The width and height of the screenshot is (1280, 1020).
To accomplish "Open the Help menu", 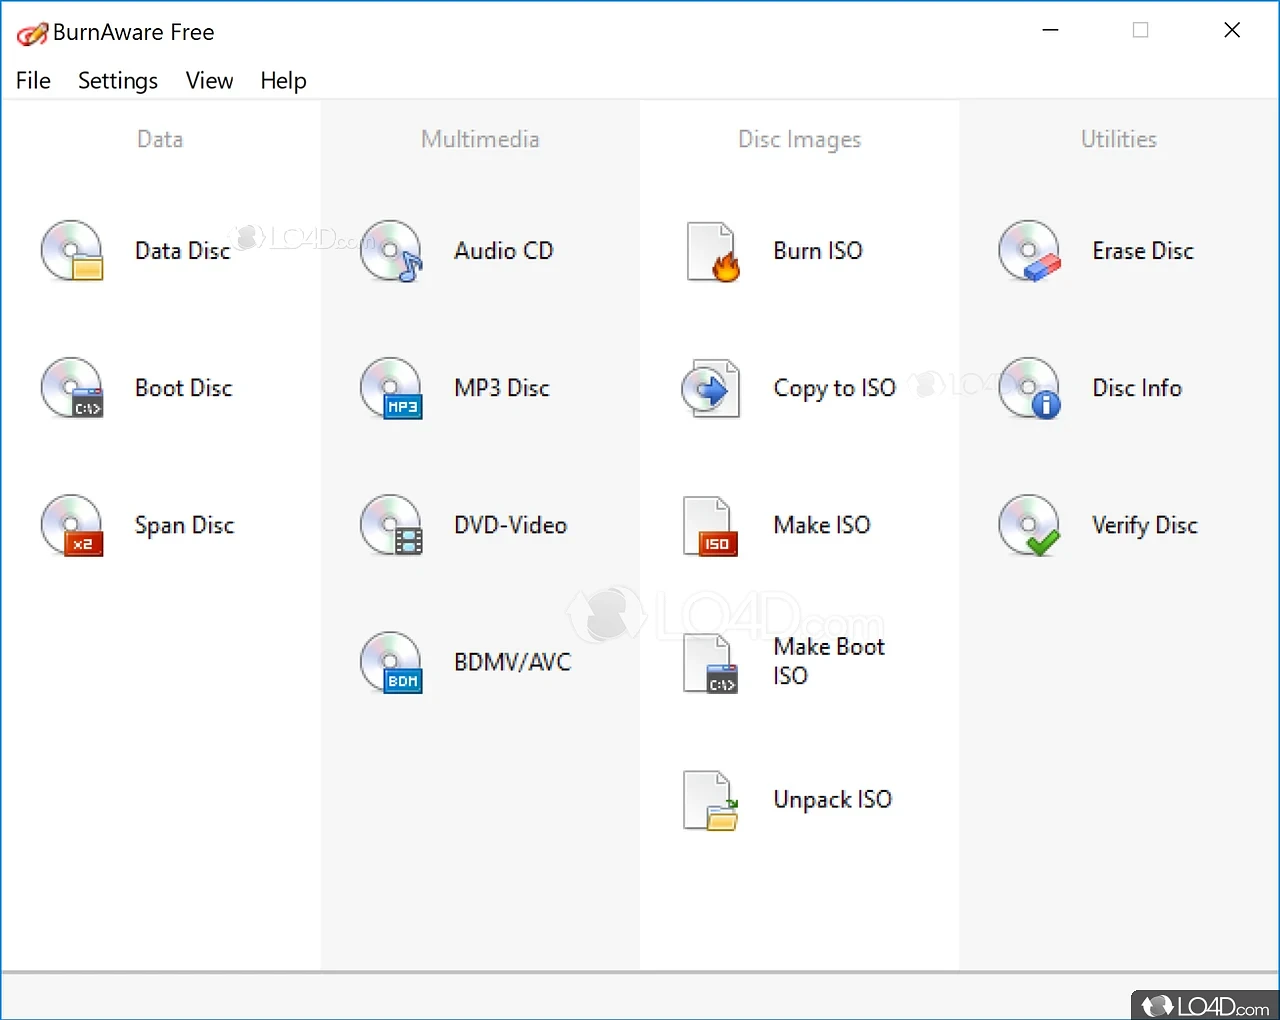I will [x=283, y=81].
